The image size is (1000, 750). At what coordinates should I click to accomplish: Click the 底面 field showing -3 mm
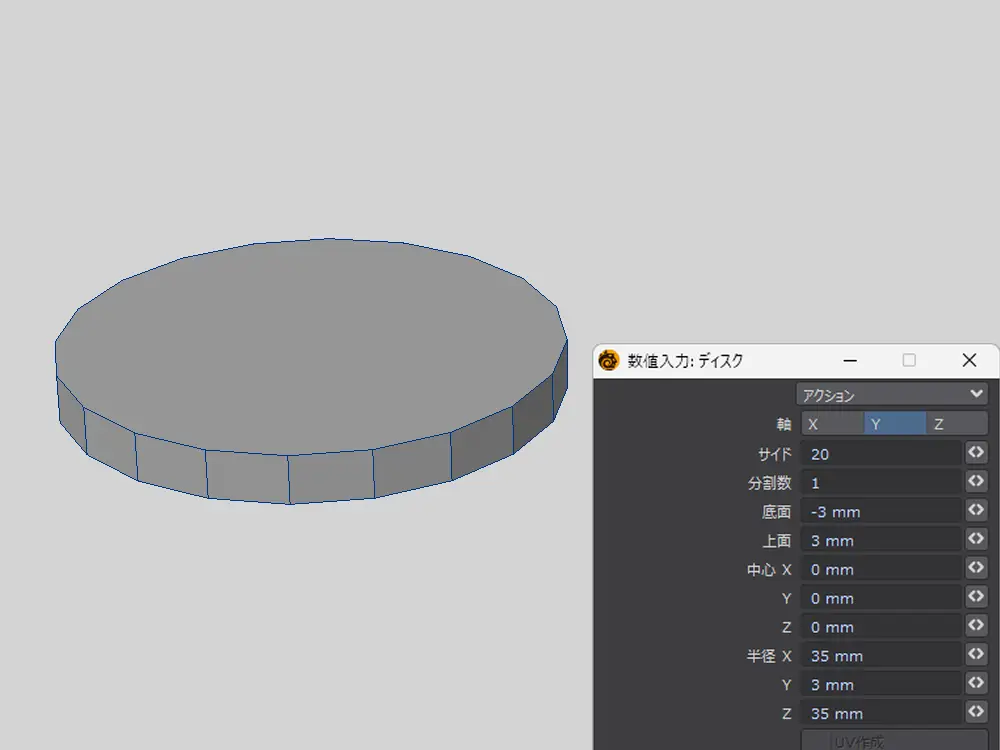click(881, 512)
